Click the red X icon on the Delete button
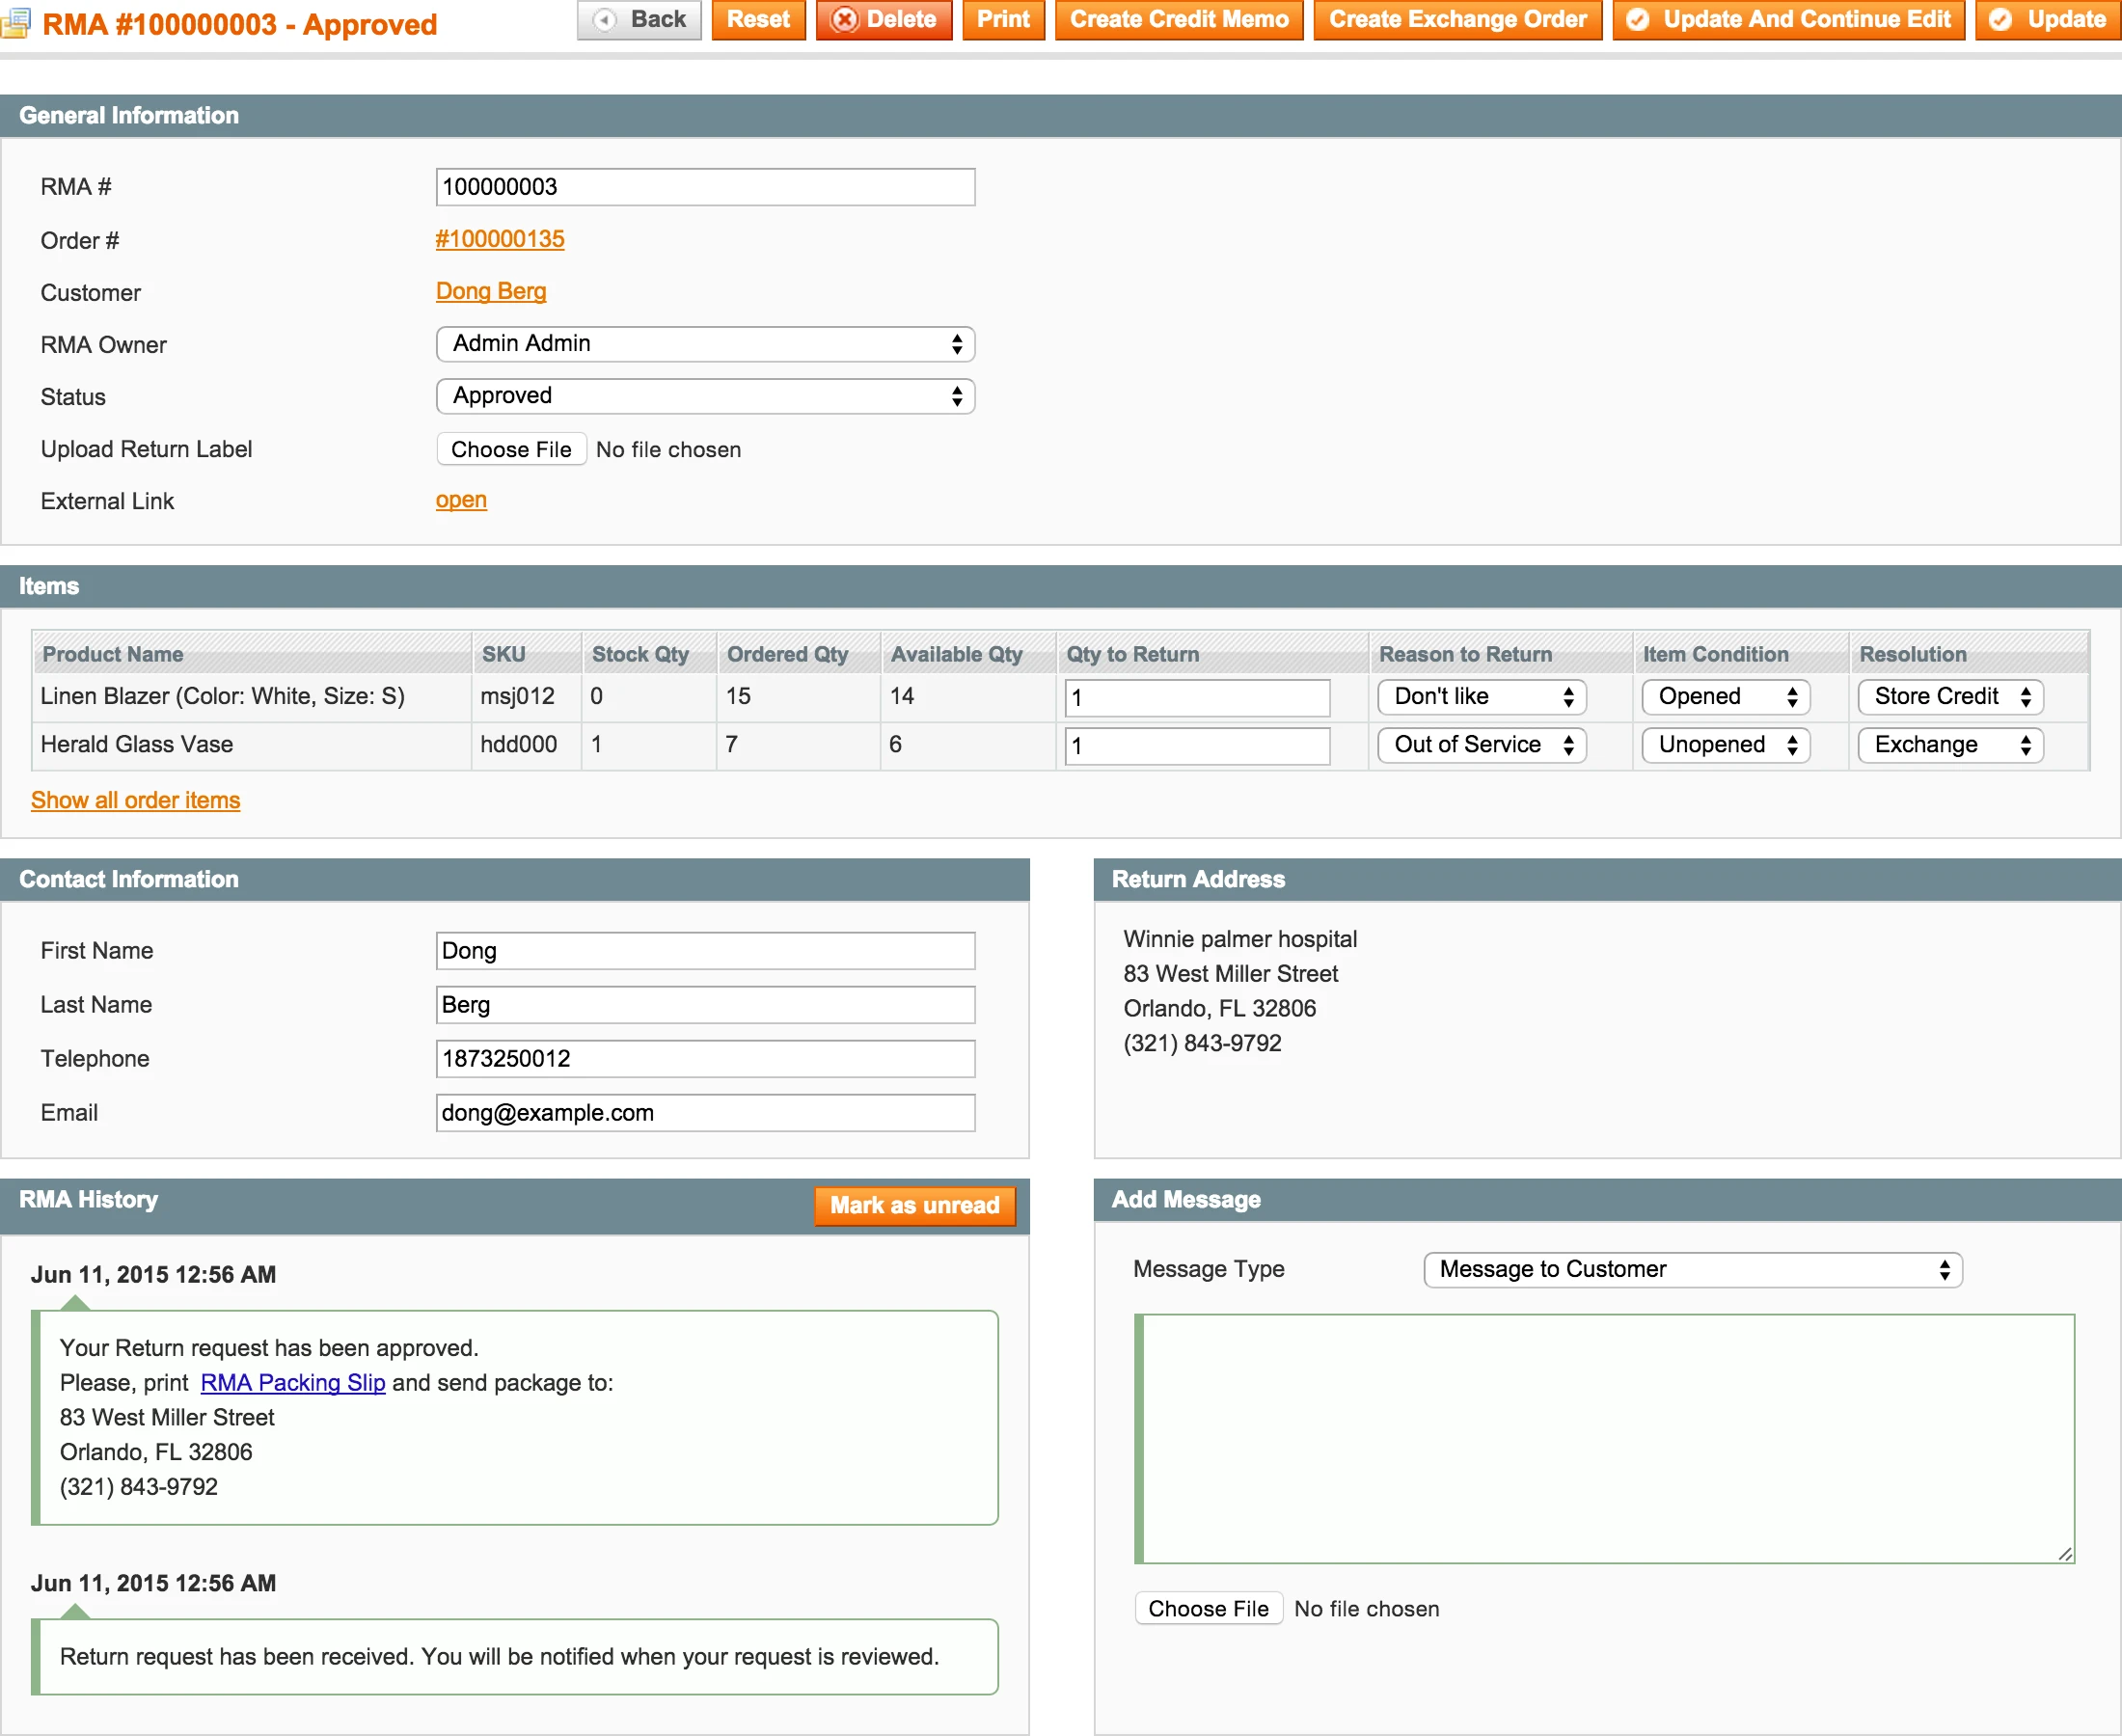 [x=844, y=19]
